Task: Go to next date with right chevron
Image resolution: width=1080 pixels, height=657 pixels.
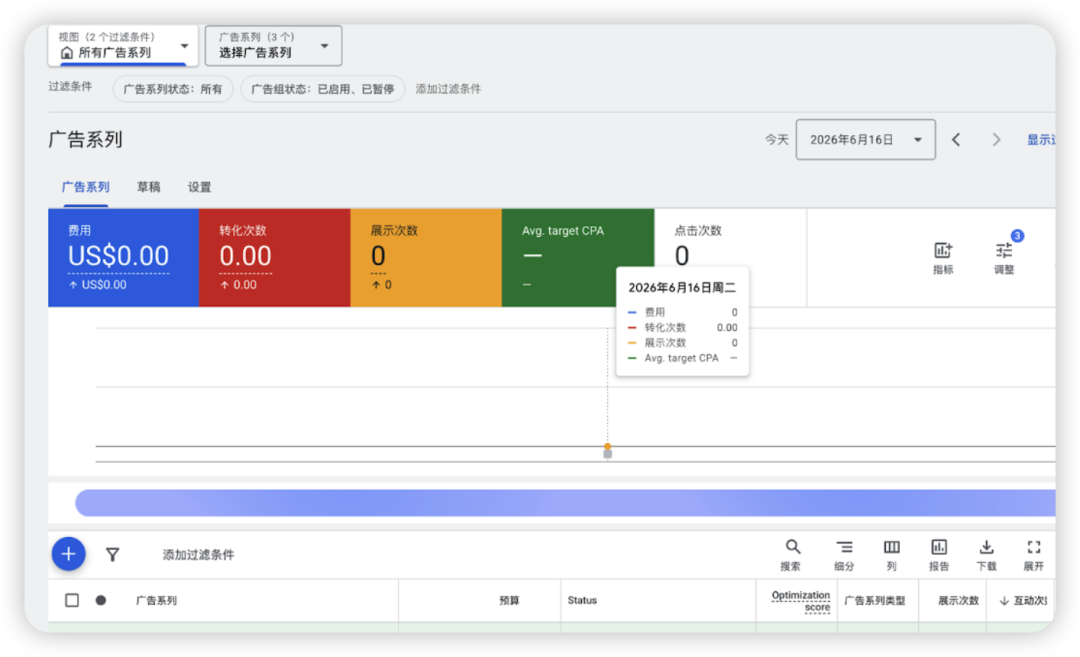Action: 996,140
